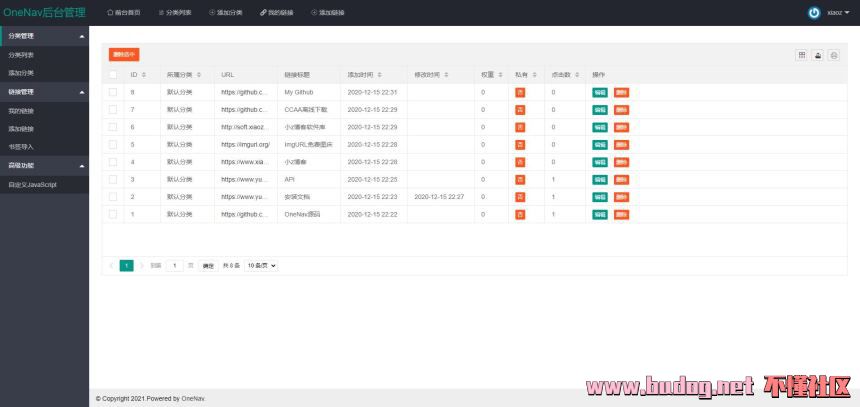Click the print table icon

[x=834, y=55]
